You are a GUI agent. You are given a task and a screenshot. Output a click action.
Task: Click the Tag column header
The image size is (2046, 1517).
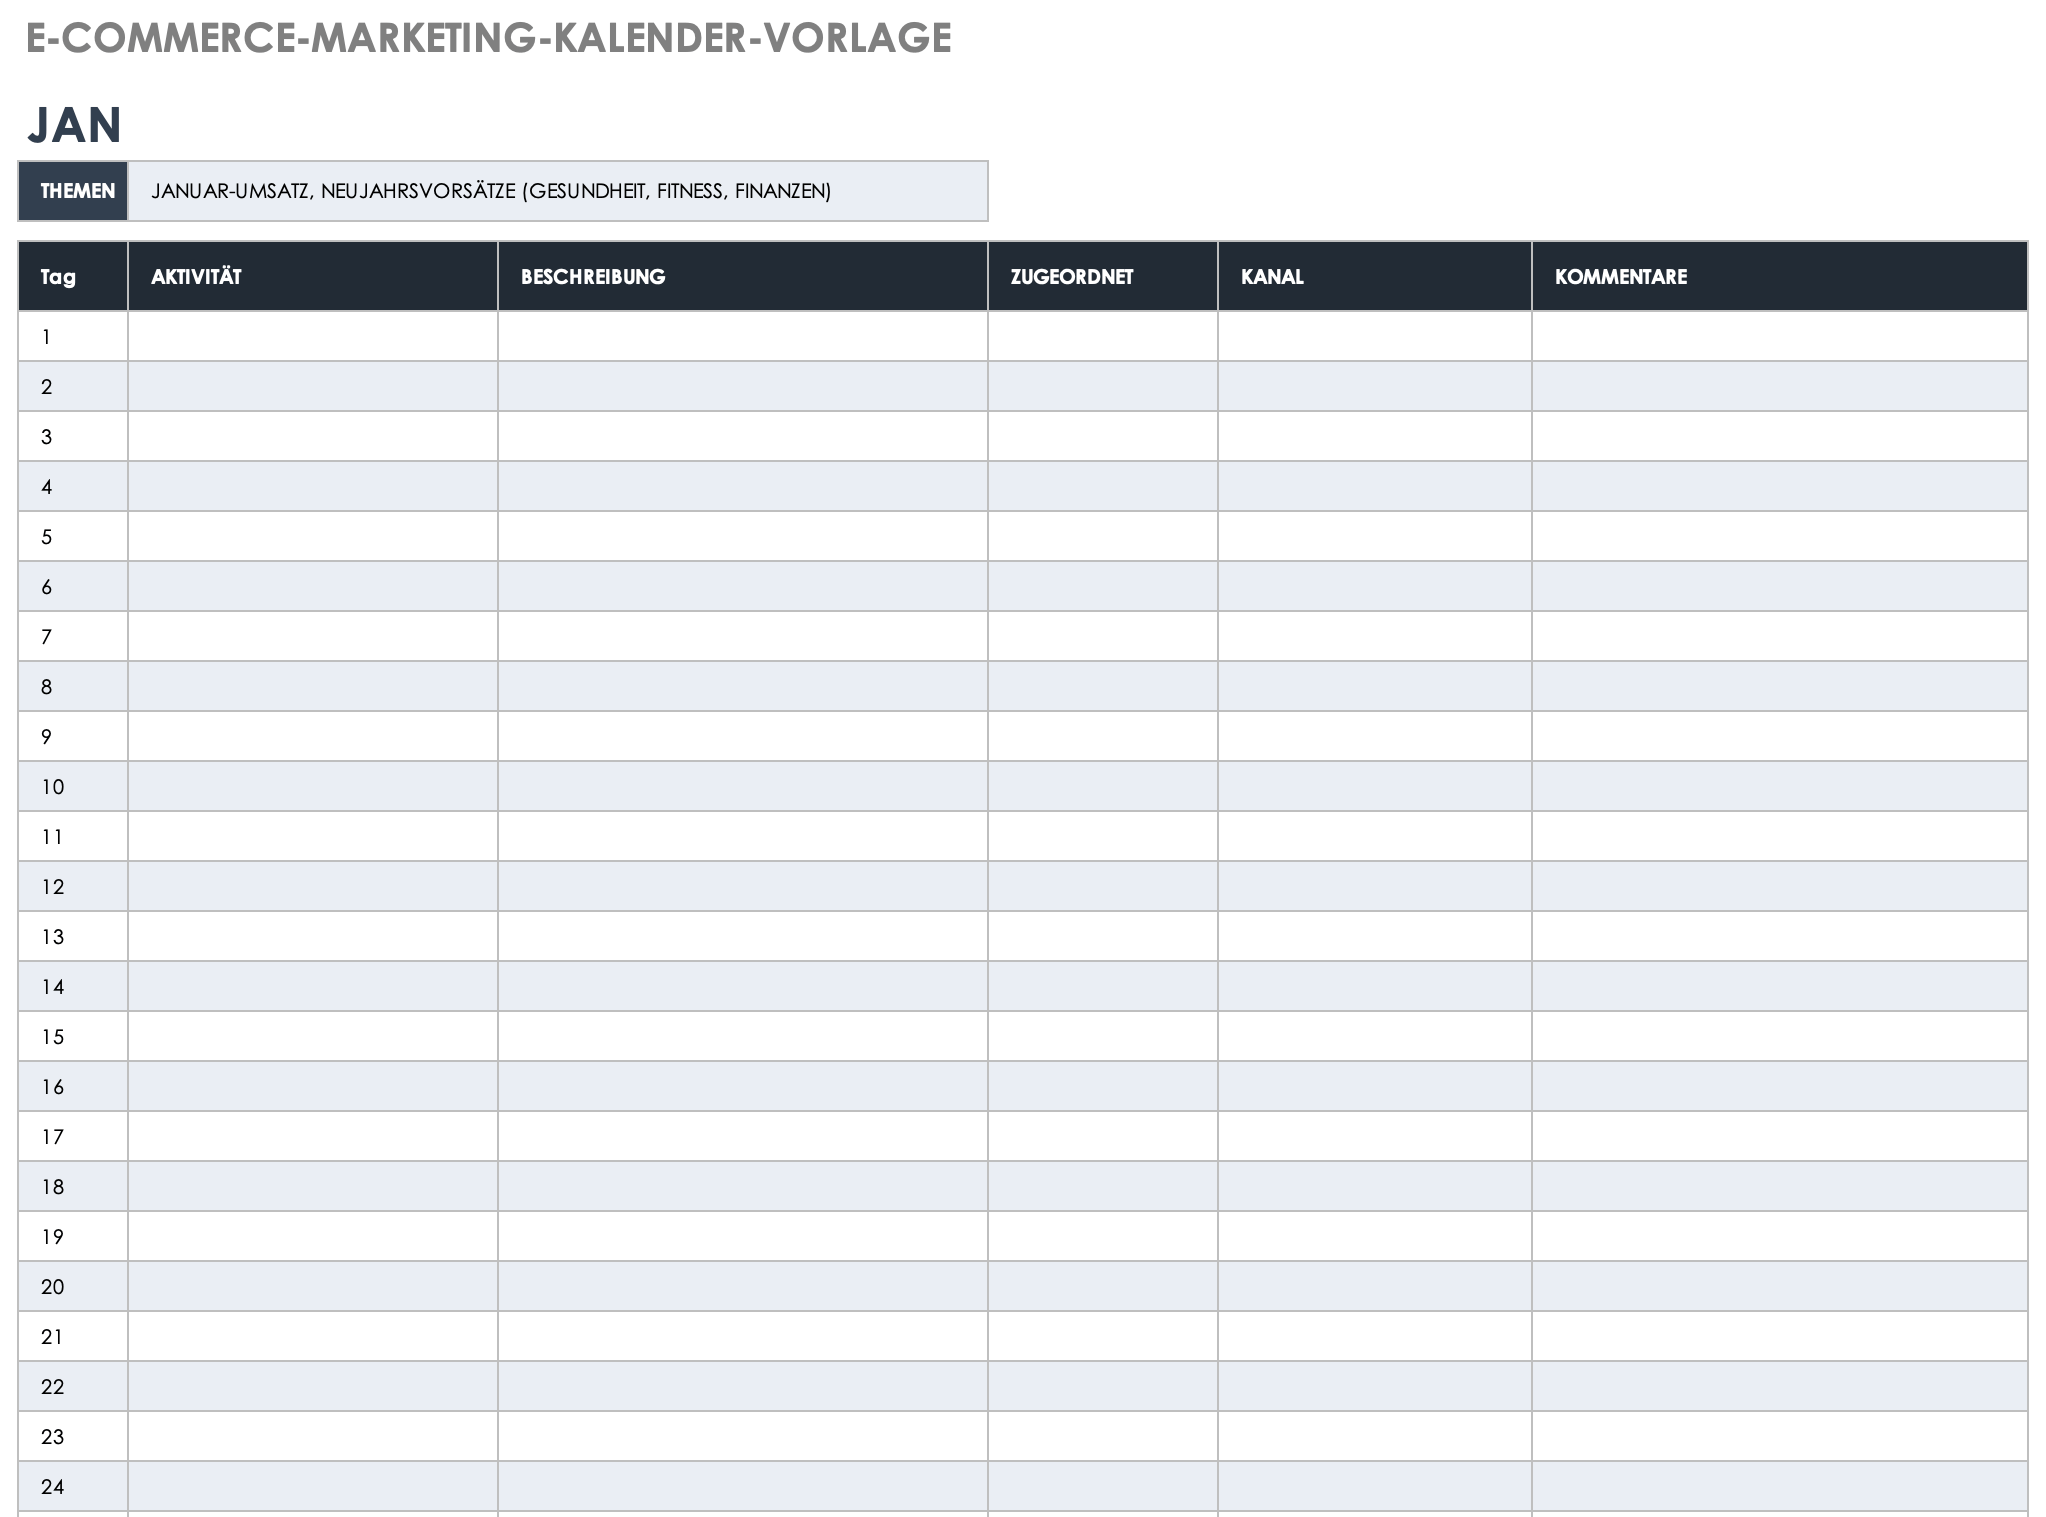(x=73, y=277)
